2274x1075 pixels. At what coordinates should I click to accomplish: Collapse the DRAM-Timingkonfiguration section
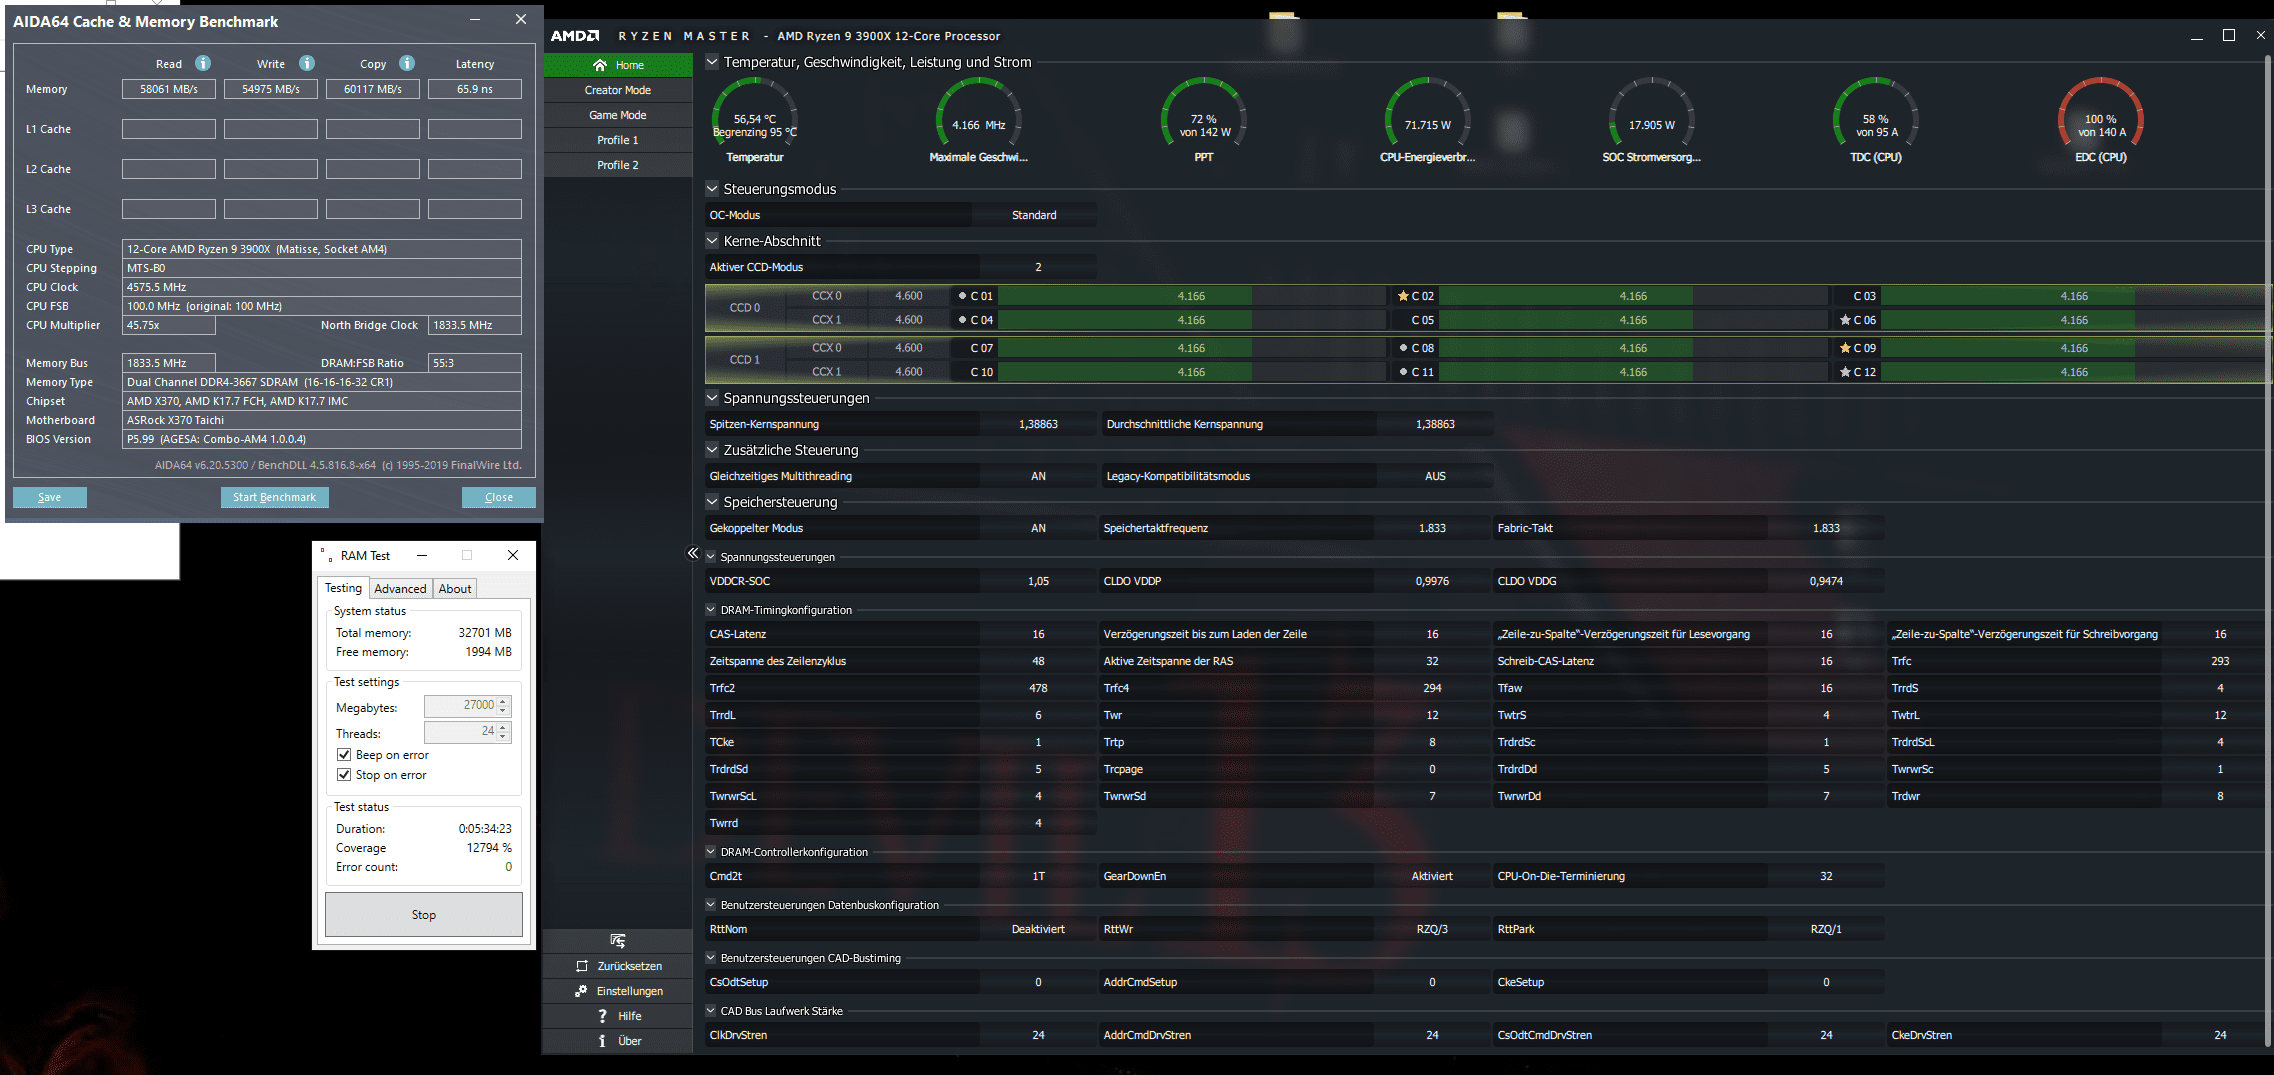tap(711, 610)
